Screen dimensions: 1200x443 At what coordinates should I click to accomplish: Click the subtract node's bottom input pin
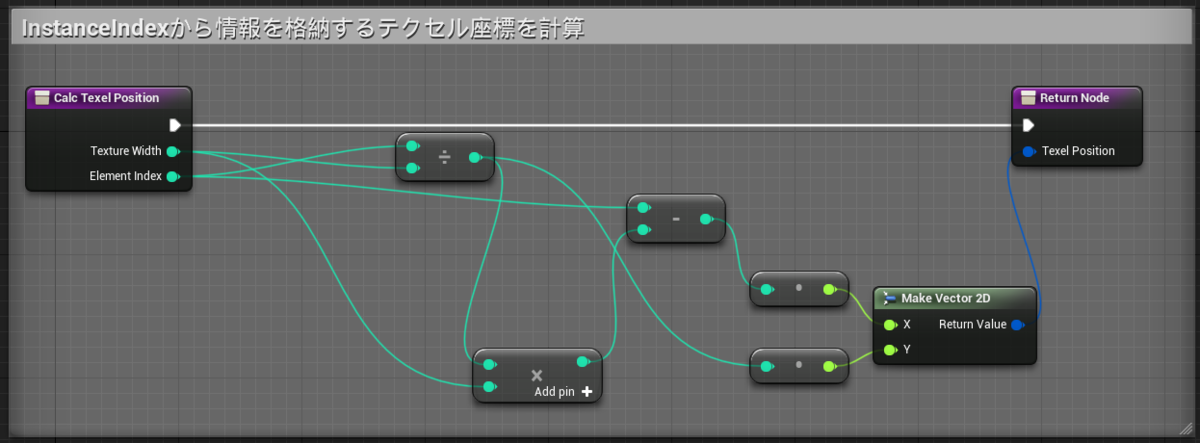coord(643,230)
